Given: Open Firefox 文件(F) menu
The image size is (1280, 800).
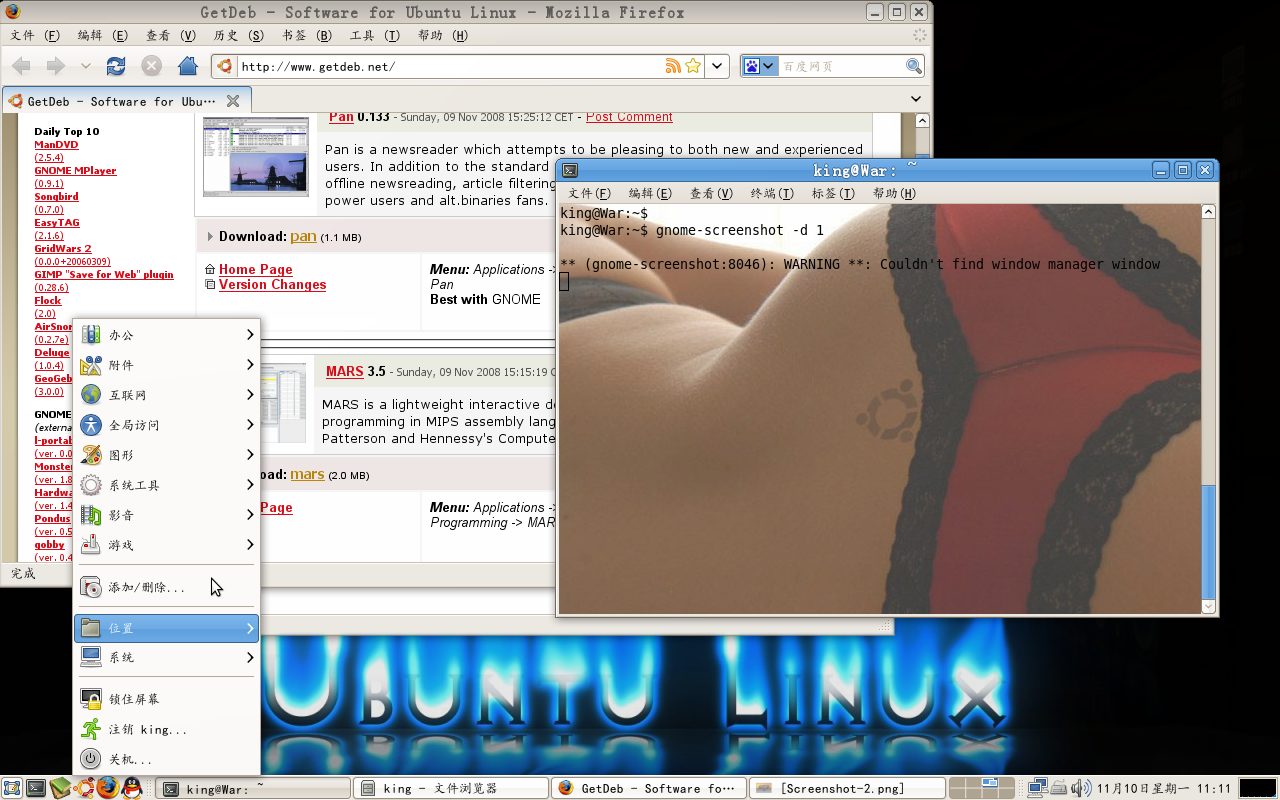Looking at the screenshot, I should pyautogui.click(x=35, y=35).
